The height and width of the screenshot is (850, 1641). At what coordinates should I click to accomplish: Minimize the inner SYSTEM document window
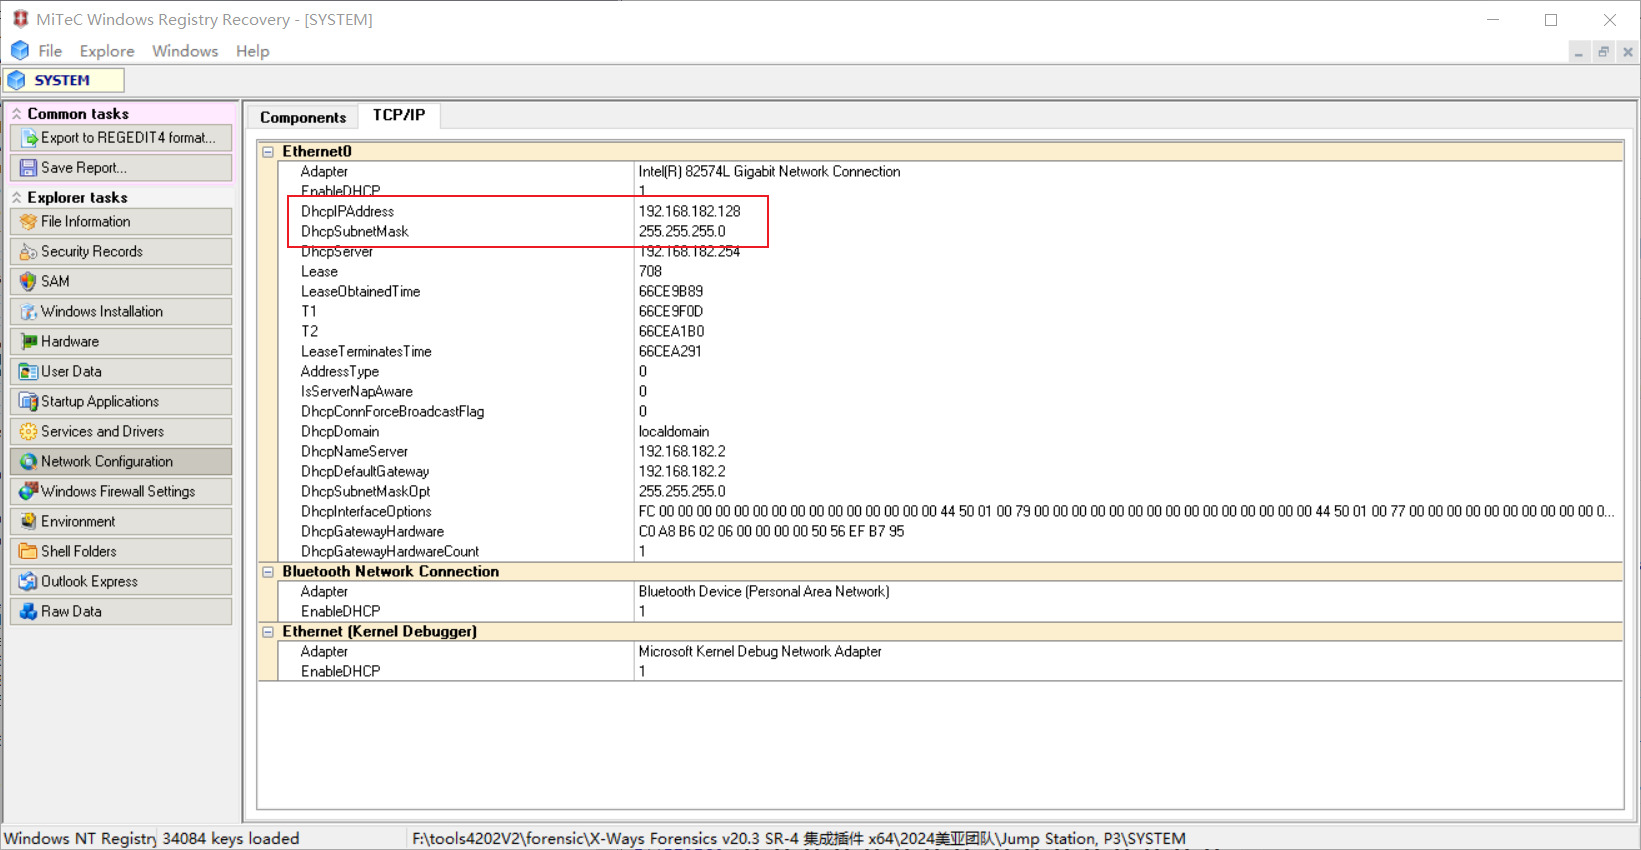[x=1579, y=52]
